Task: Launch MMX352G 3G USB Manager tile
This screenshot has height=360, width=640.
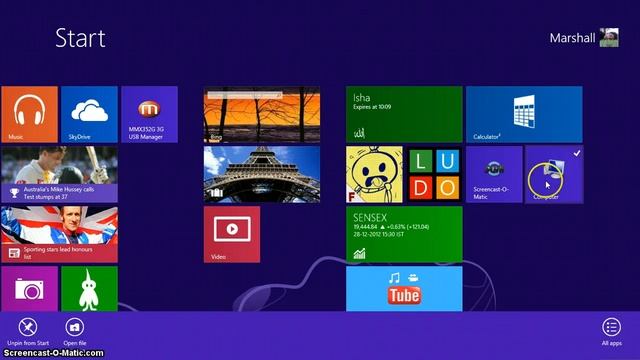Action: 149,114
